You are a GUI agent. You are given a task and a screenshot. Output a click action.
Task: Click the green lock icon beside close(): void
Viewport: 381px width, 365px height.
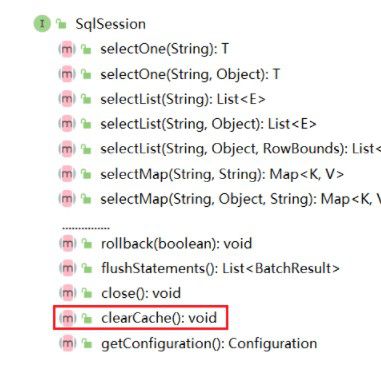(x=87, y=294)
